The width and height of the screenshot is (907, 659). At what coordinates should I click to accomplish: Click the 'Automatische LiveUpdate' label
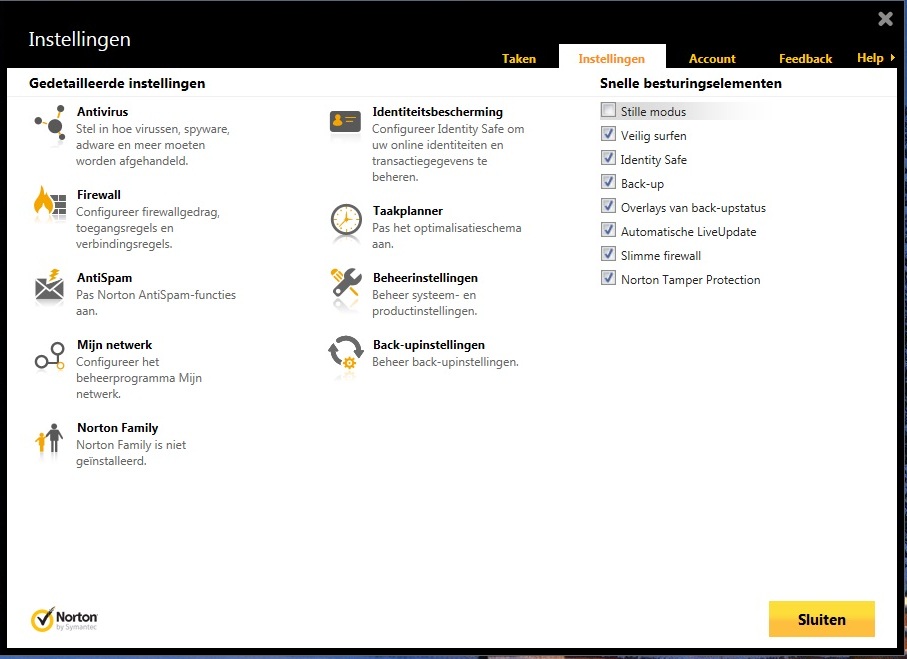pyautogui.click(x=688, y=232)
